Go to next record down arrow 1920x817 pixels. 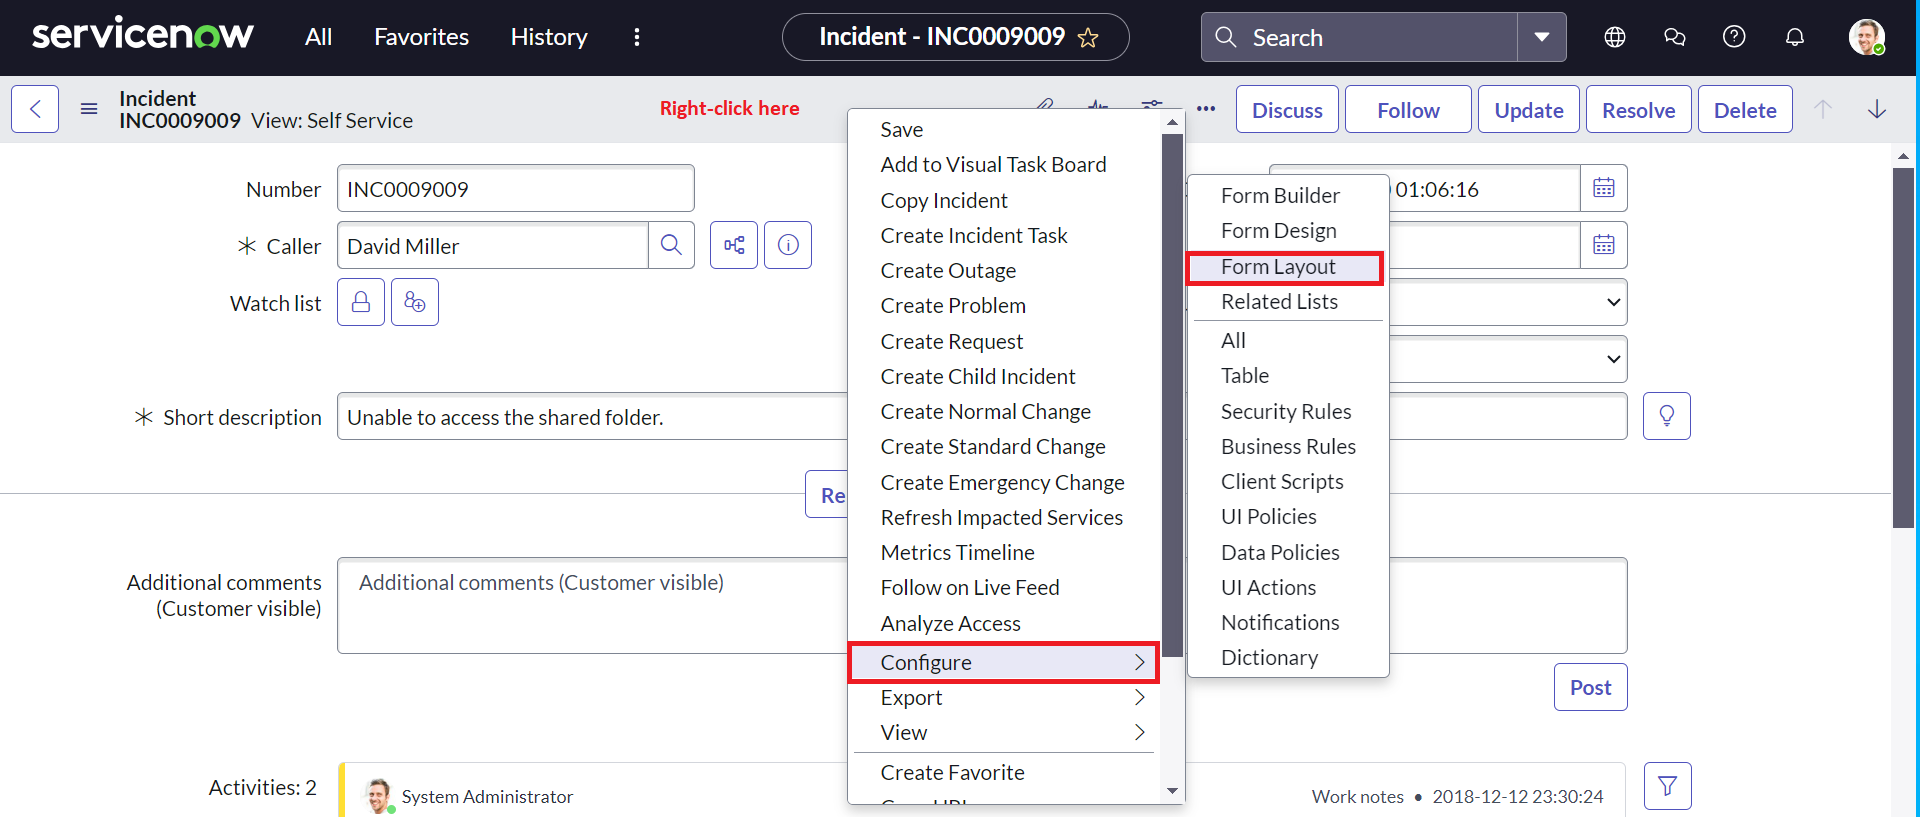tap(1877, 109)
